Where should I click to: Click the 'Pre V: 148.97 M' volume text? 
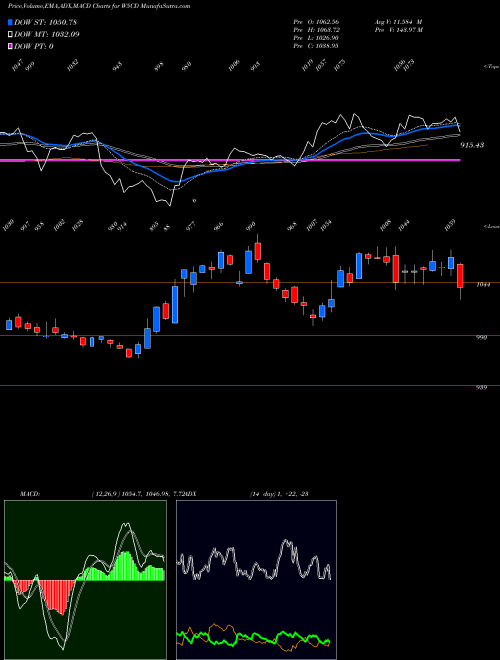click(398, 30)
